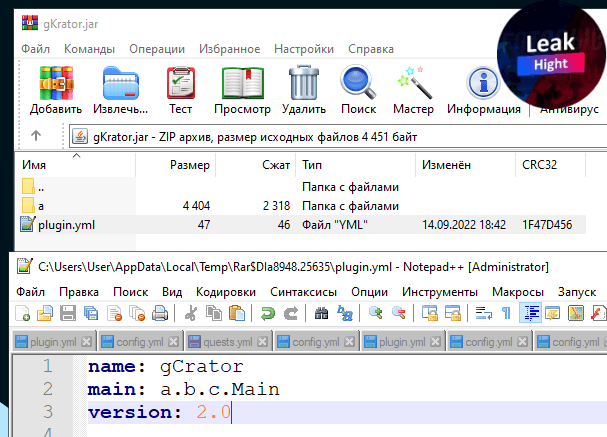Click the gKrator.jar archive path field
The width and height of the screenshot is (607, 437).
tap(338, 137)
